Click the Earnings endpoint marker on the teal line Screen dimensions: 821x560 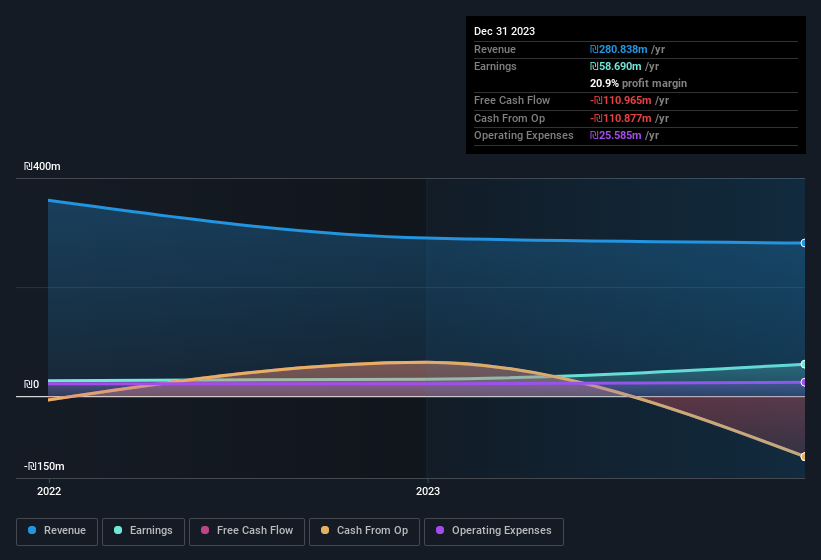coord(804,364)
